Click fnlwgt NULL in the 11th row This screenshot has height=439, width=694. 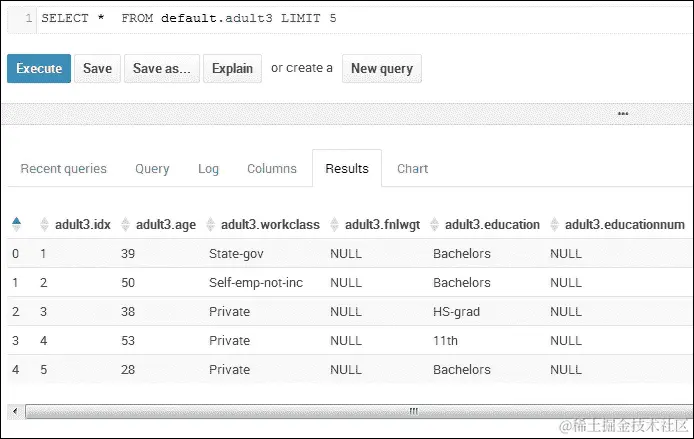[x=346, y=341]
